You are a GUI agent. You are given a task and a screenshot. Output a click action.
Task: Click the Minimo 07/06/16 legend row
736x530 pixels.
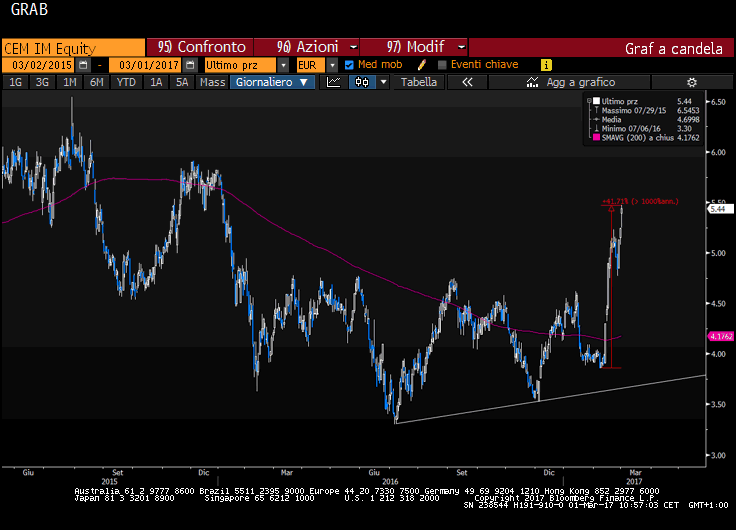(x=646, y=129)
